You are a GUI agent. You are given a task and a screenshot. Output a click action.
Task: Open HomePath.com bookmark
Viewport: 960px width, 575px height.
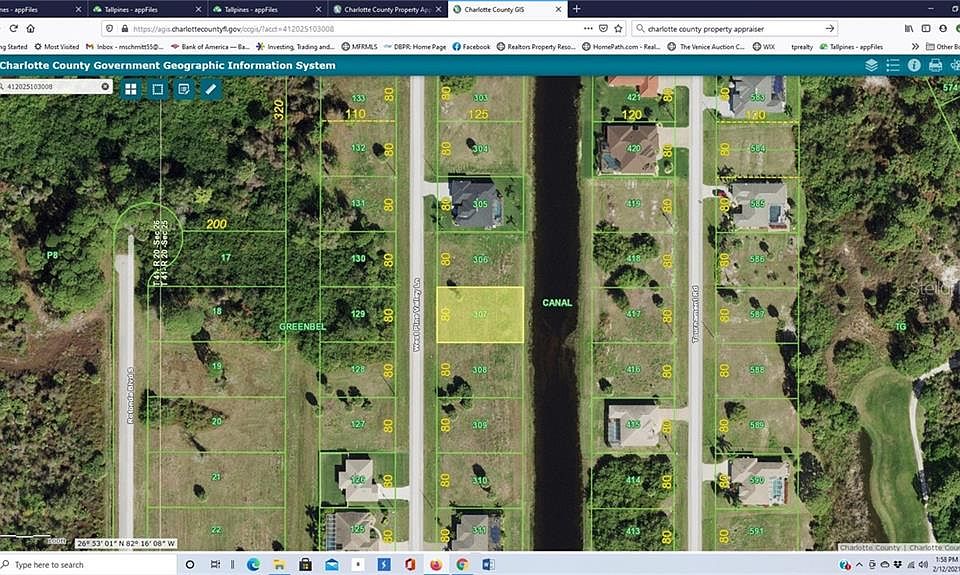(621, 47)
